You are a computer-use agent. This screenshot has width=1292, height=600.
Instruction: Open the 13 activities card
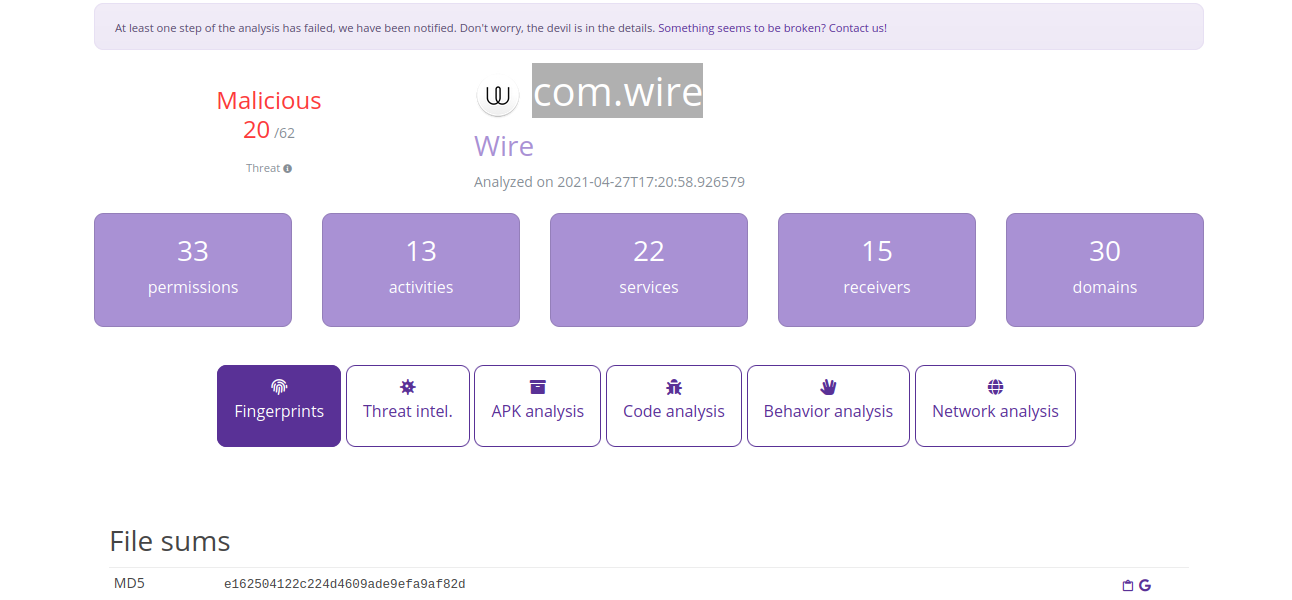click(x=421, y=270)
